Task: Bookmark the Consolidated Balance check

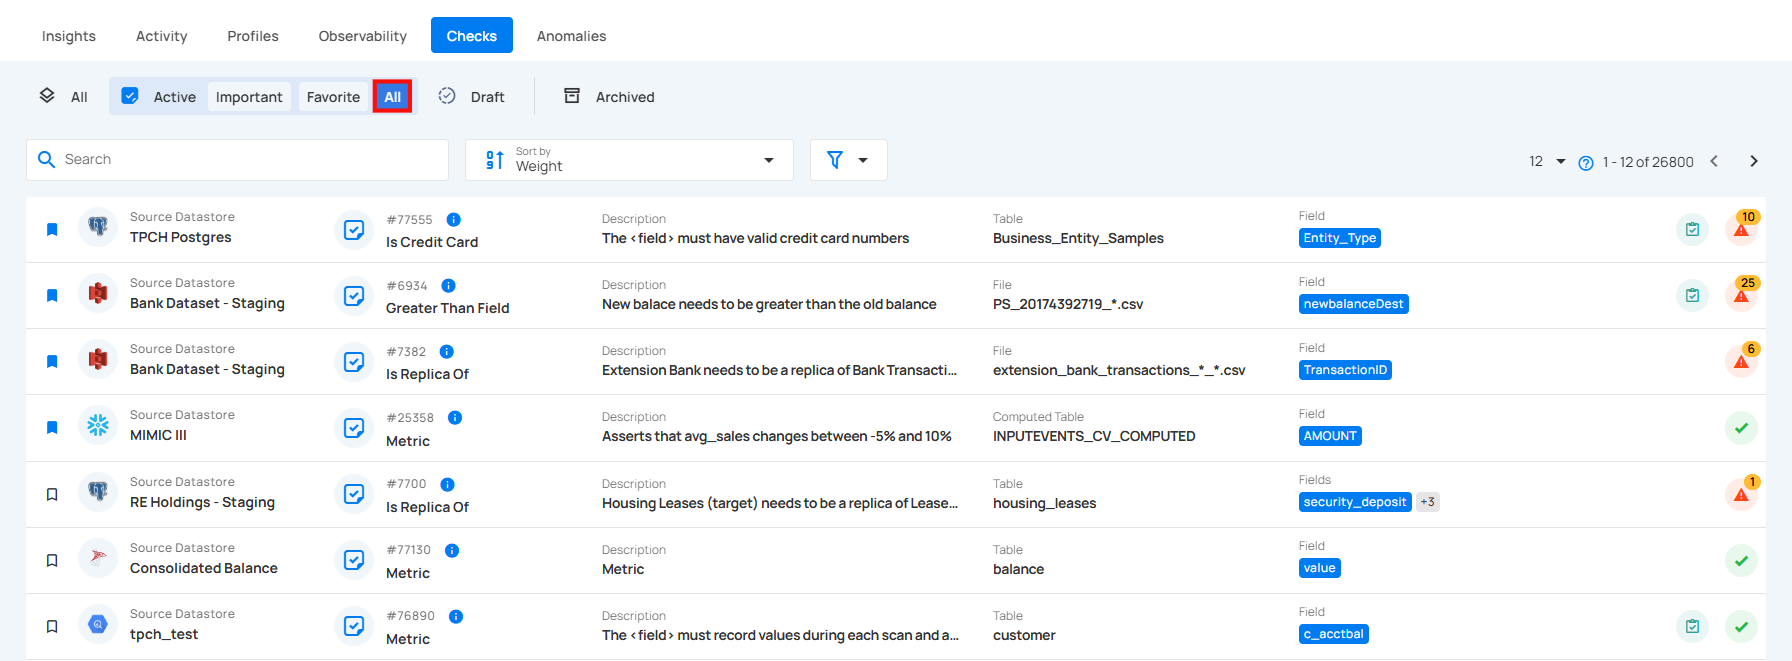Action: [x=52, y=560]
